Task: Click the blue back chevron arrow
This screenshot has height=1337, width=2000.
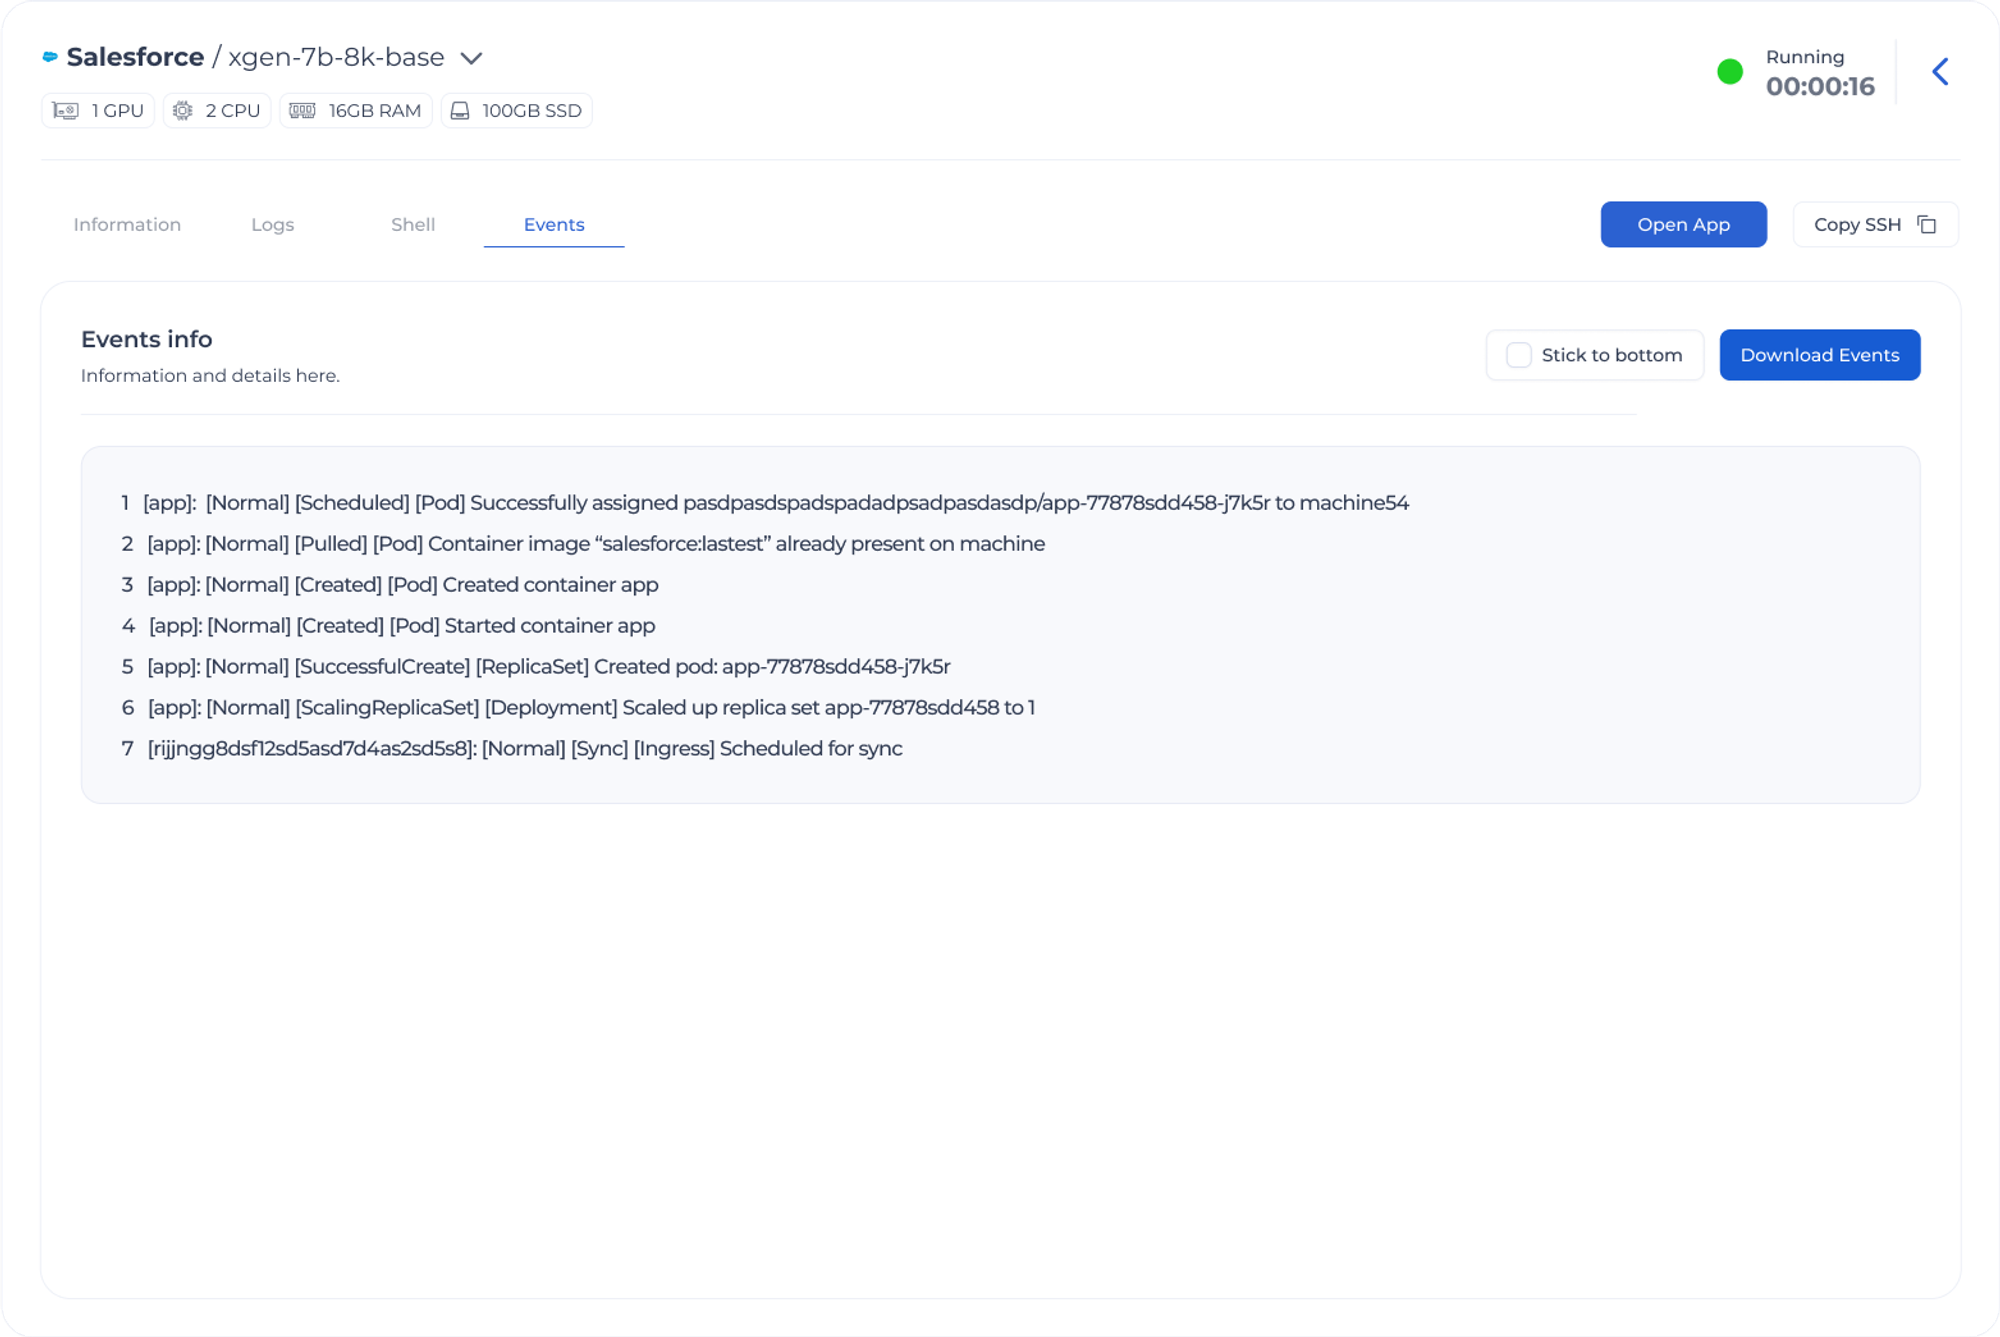Action: pos(1940,72)
